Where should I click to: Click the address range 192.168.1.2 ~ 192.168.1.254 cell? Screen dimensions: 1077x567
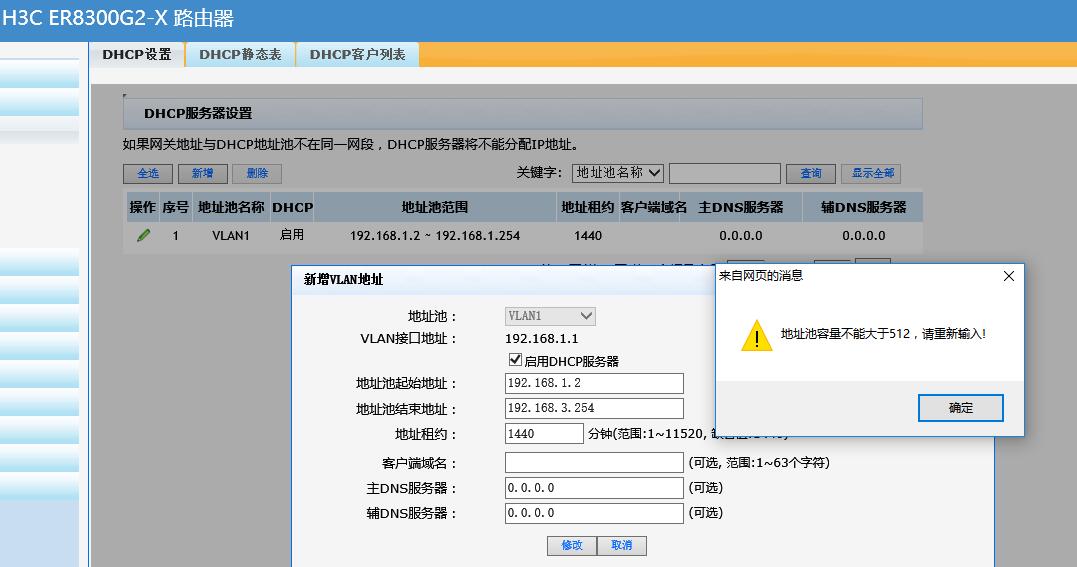pos(435,236)
